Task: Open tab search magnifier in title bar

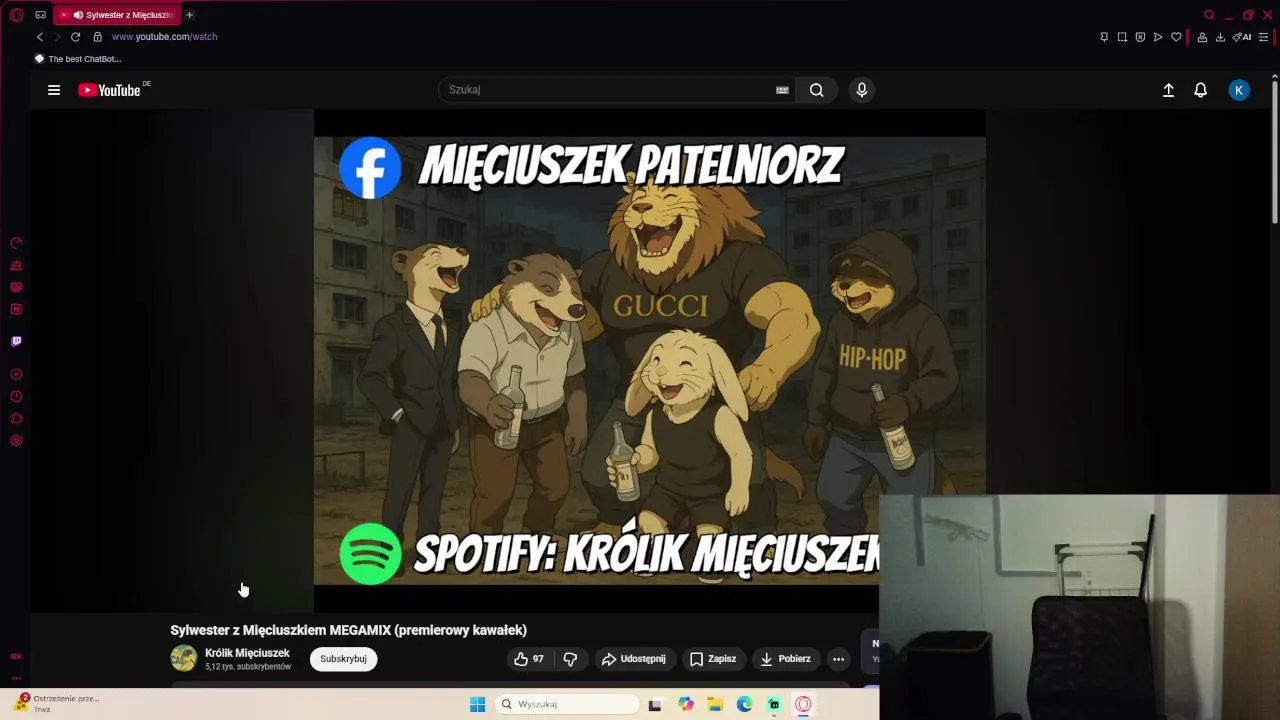Action: point(1209,15)
